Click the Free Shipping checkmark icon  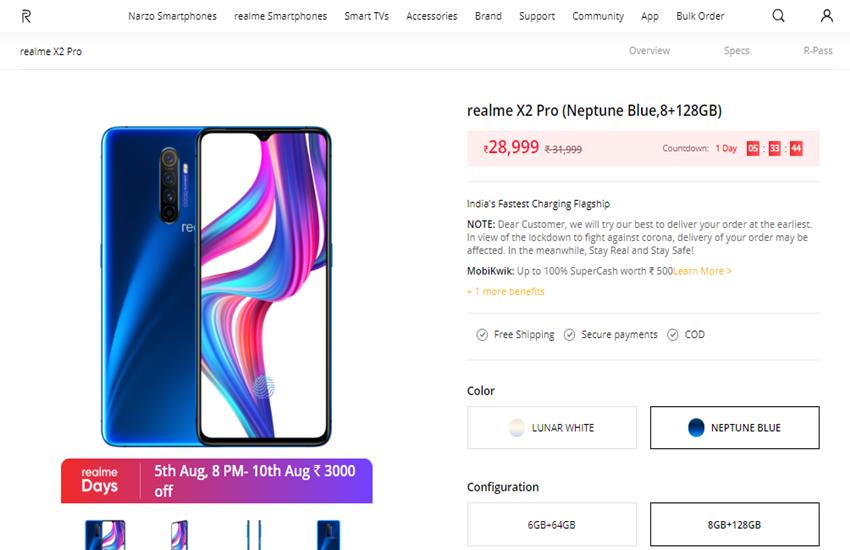482,335
